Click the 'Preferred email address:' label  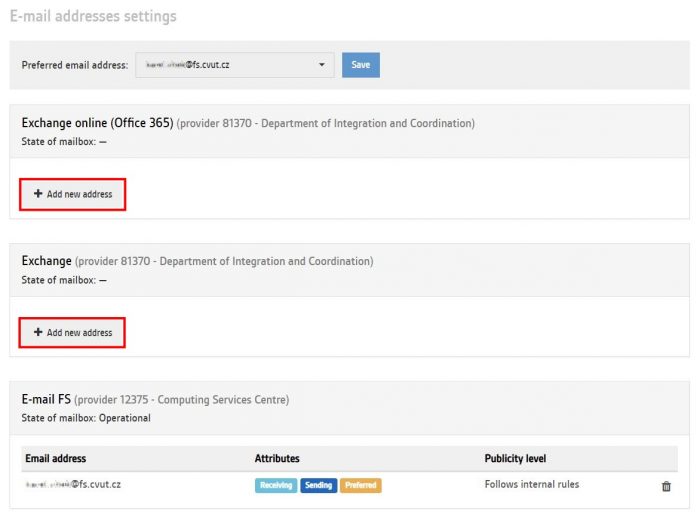75,65
